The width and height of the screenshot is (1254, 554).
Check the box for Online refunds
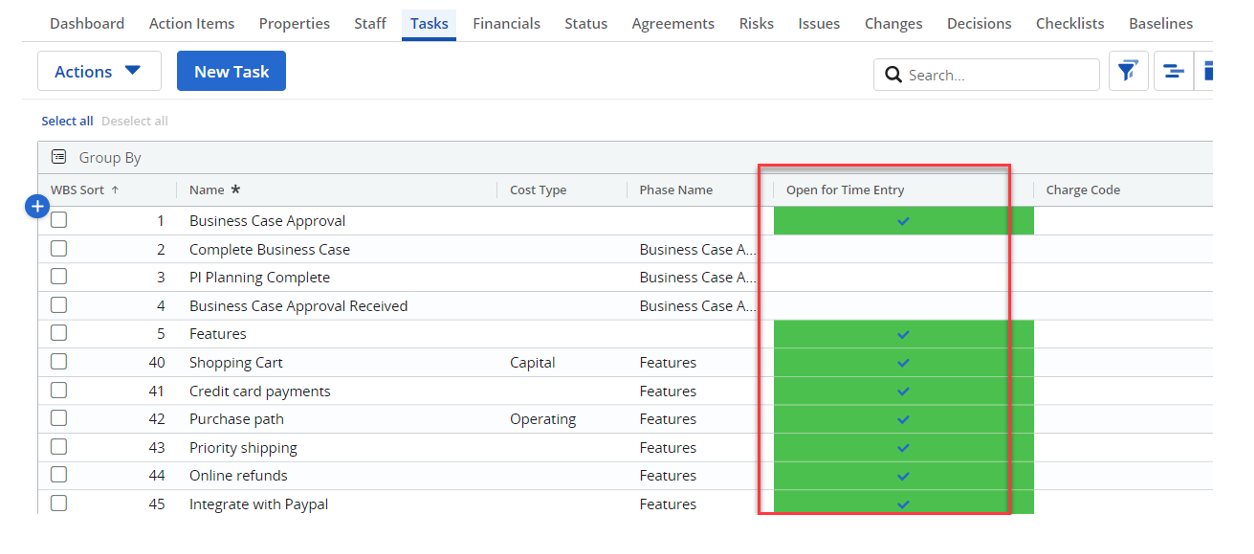59,475
